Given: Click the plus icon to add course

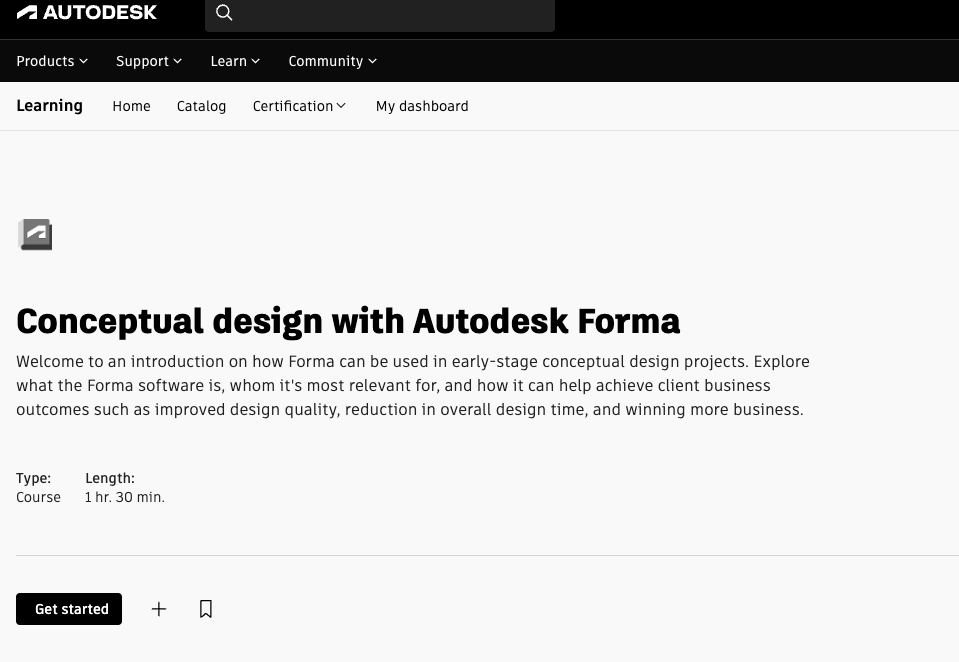Looking at the screenshot, I should [x=158, y=608].
